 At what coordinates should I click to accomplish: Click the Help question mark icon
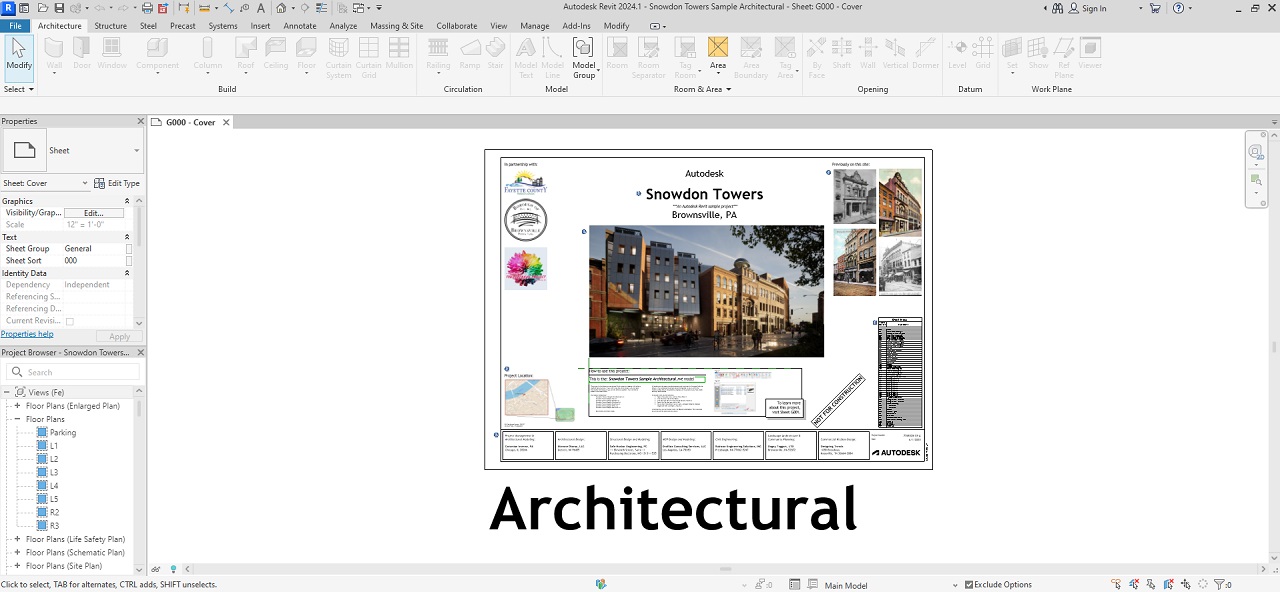click(x=1178, y=8)
